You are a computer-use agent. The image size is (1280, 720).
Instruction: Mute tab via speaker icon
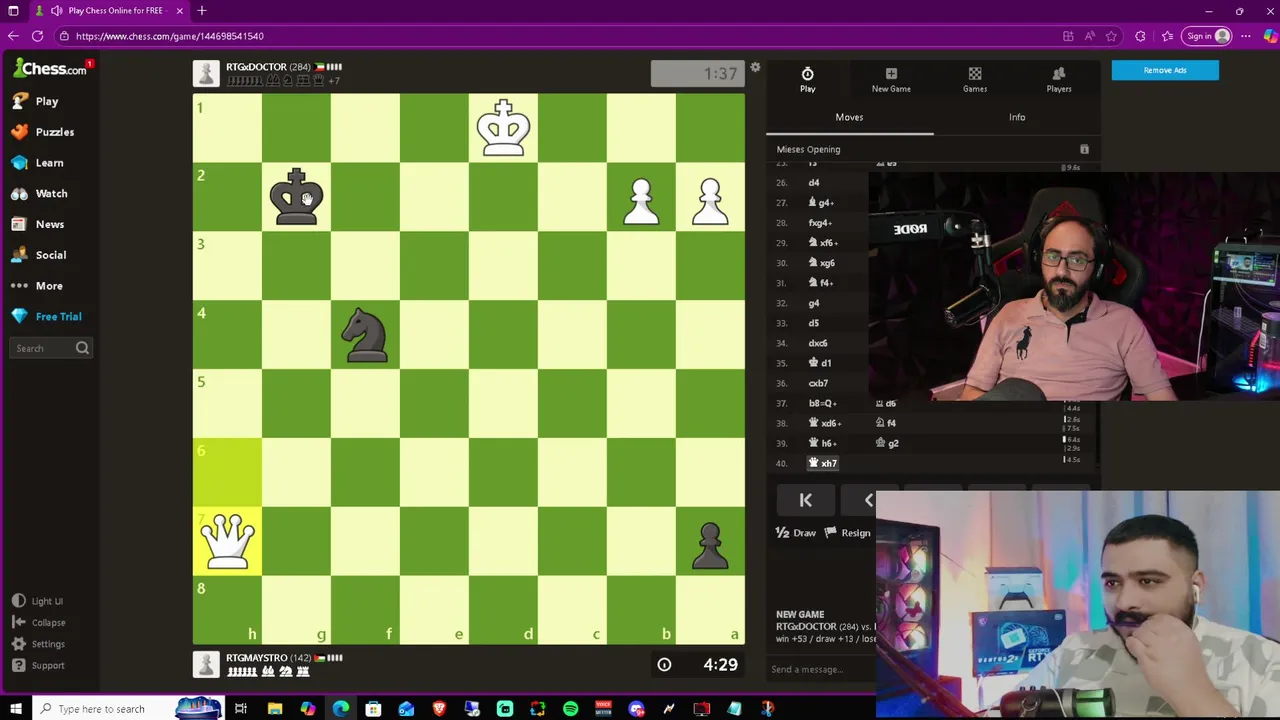[x=56, y=11]
